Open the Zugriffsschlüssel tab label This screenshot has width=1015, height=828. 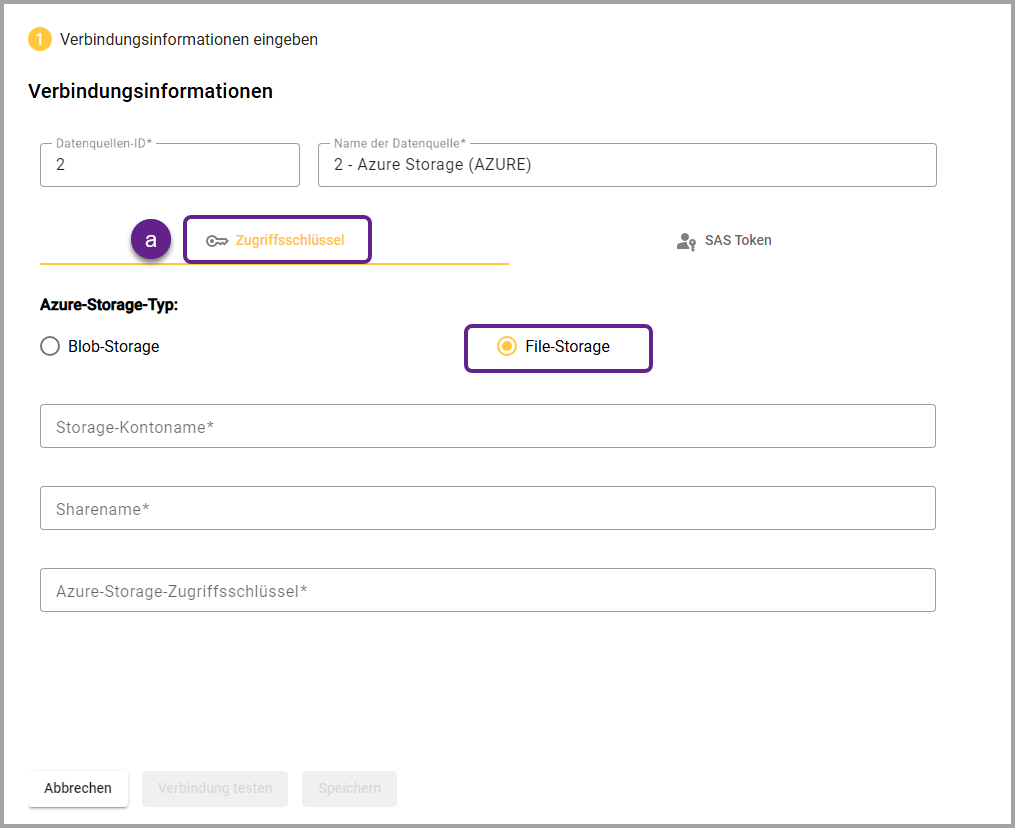289,241
